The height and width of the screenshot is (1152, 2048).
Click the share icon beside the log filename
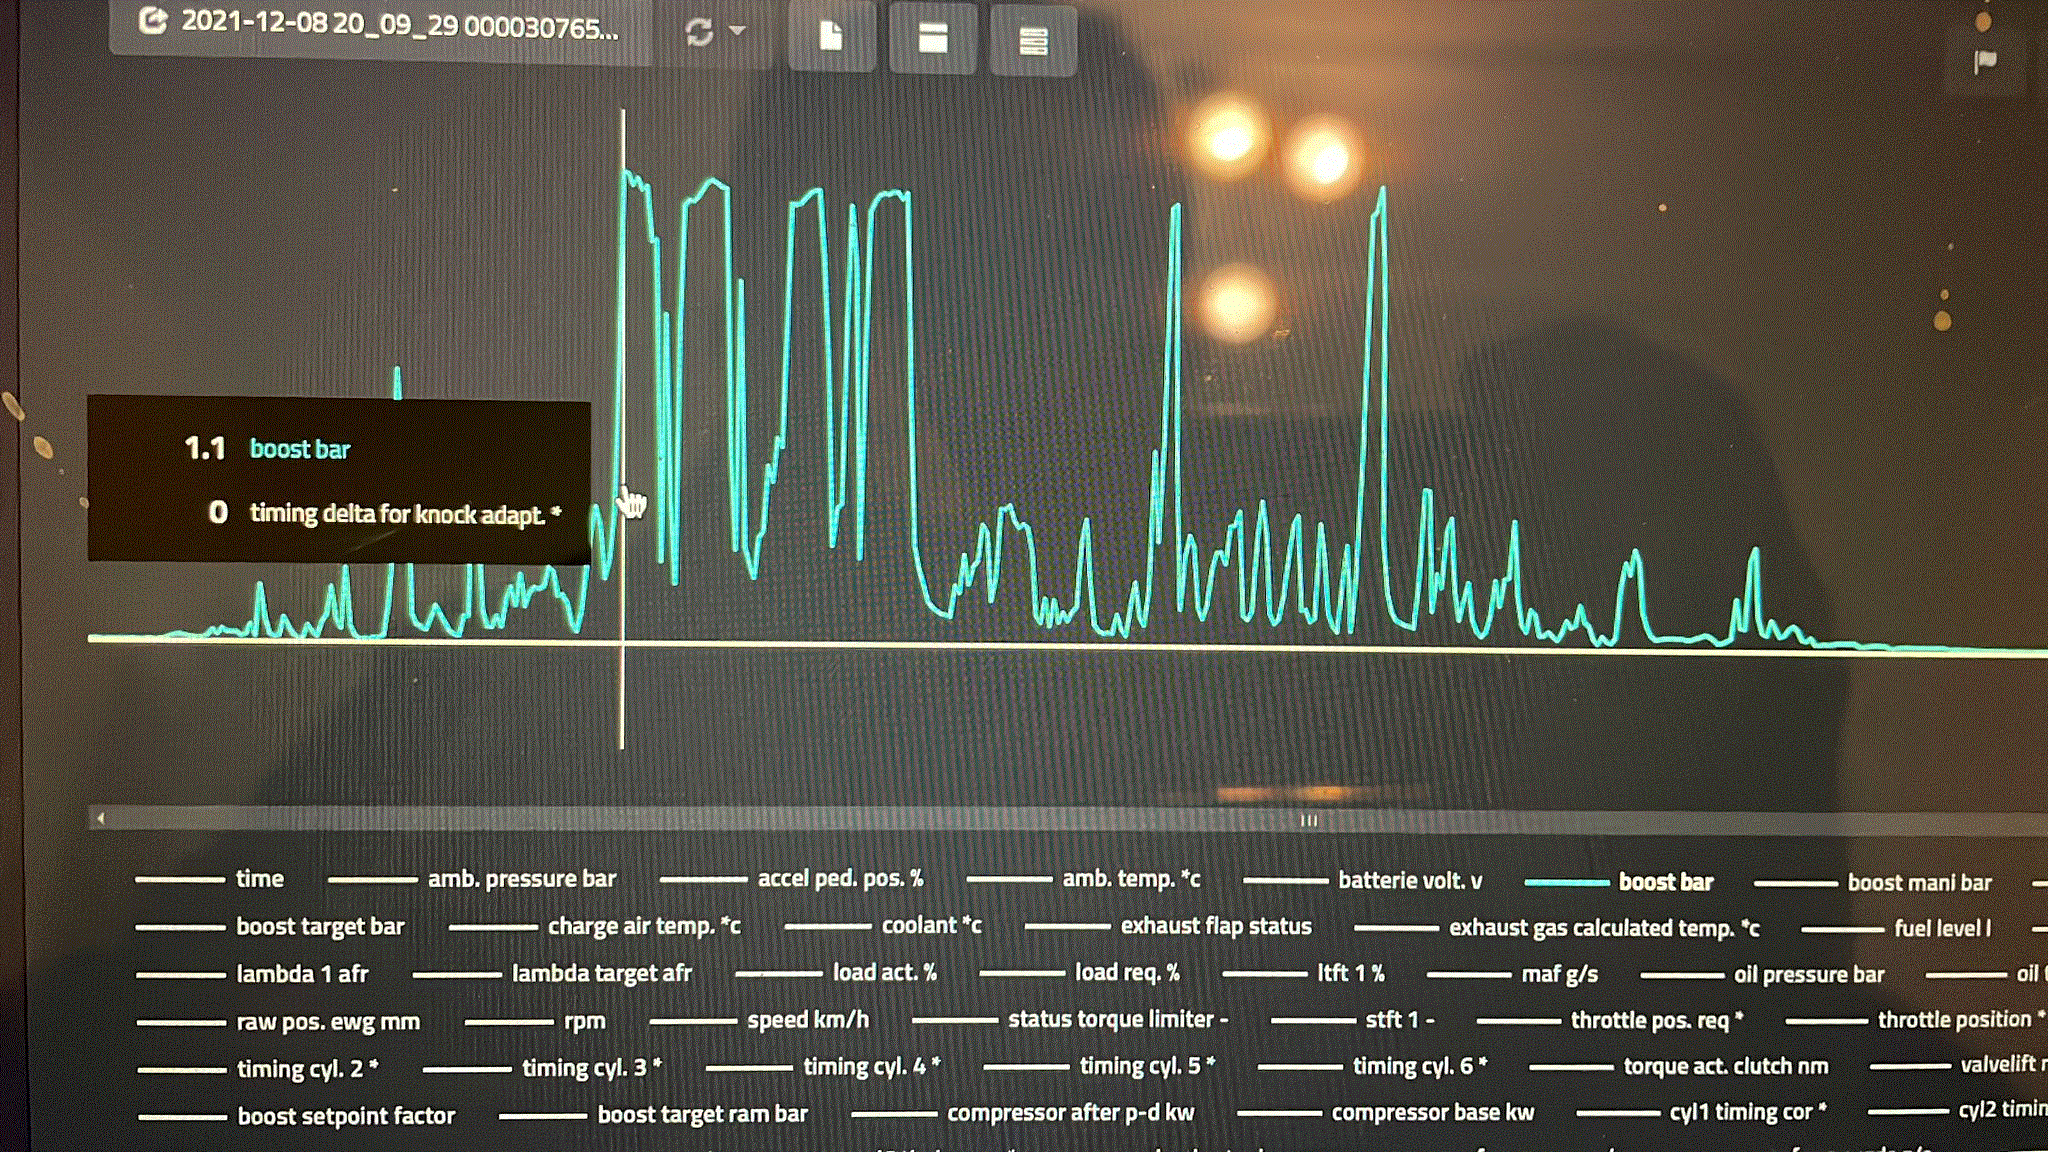click(x=153, y=21)
